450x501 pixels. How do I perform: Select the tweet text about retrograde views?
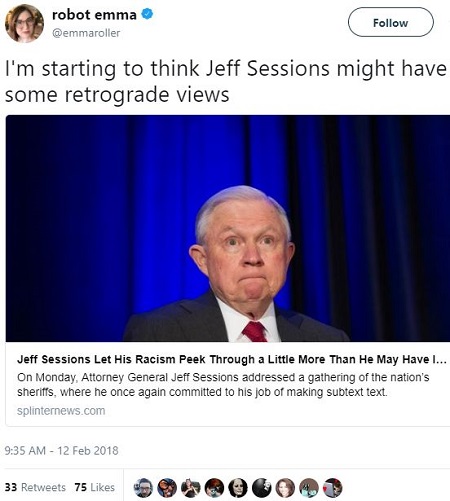226,81
